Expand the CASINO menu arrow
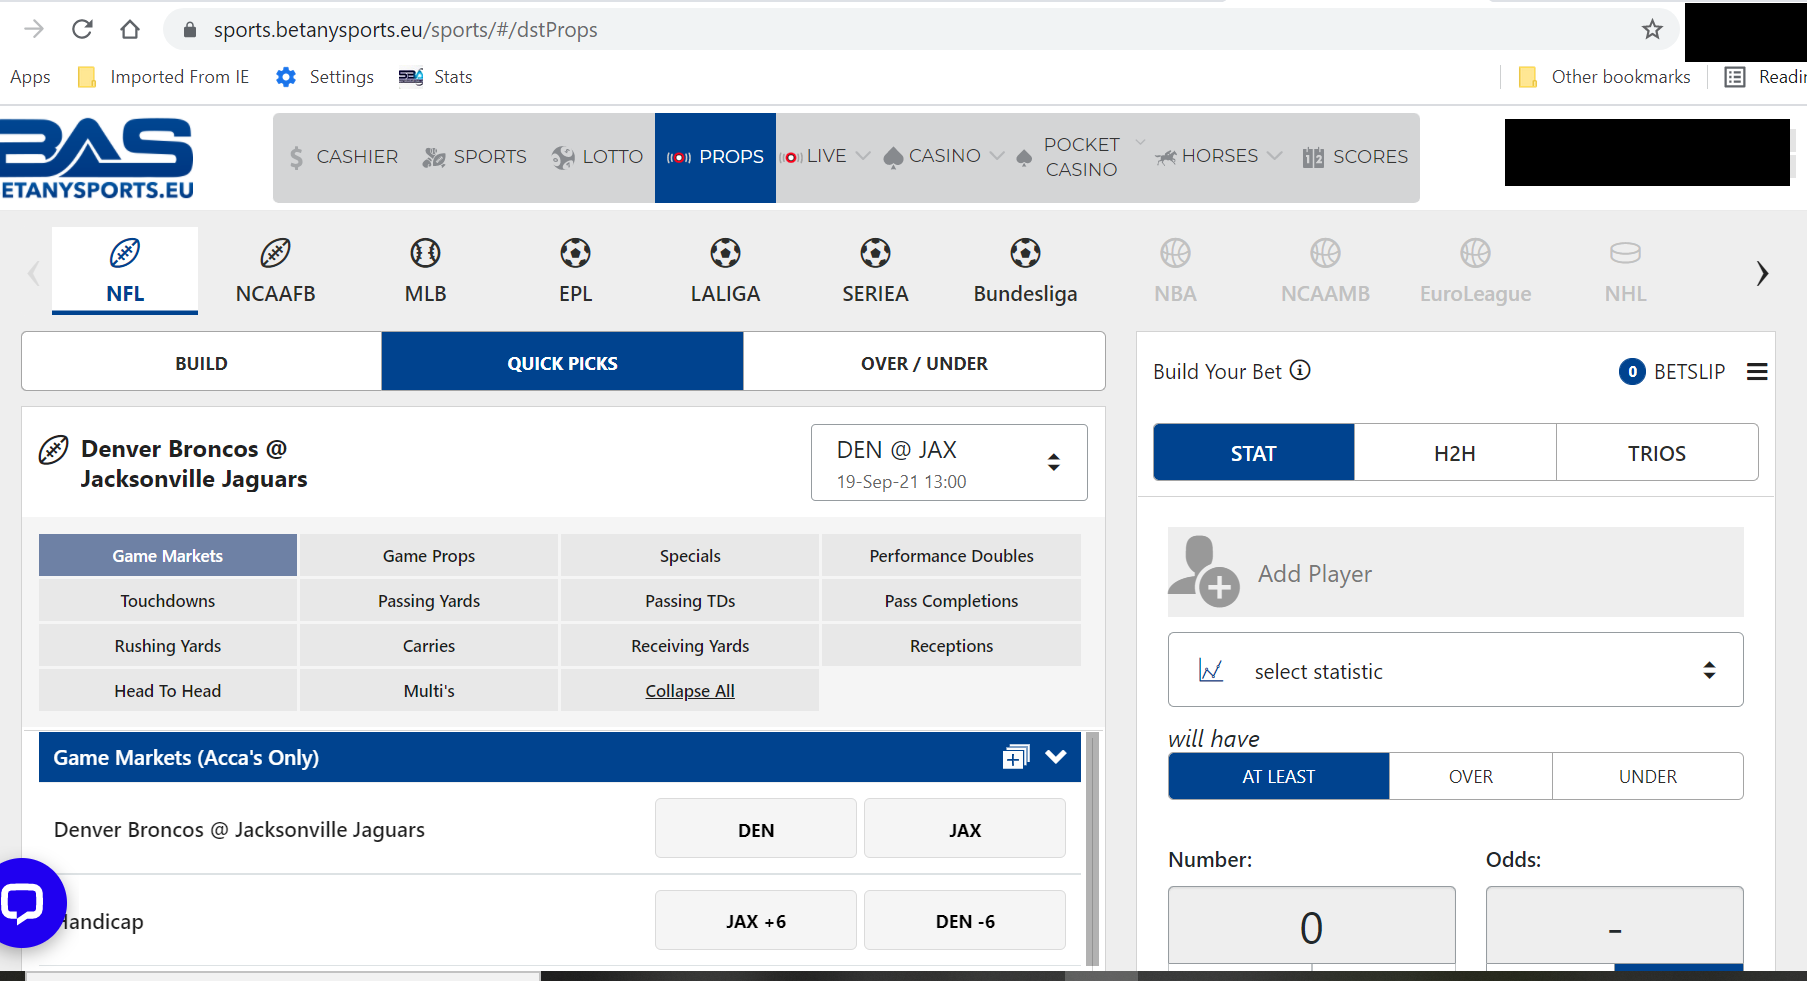 point(997,156)
